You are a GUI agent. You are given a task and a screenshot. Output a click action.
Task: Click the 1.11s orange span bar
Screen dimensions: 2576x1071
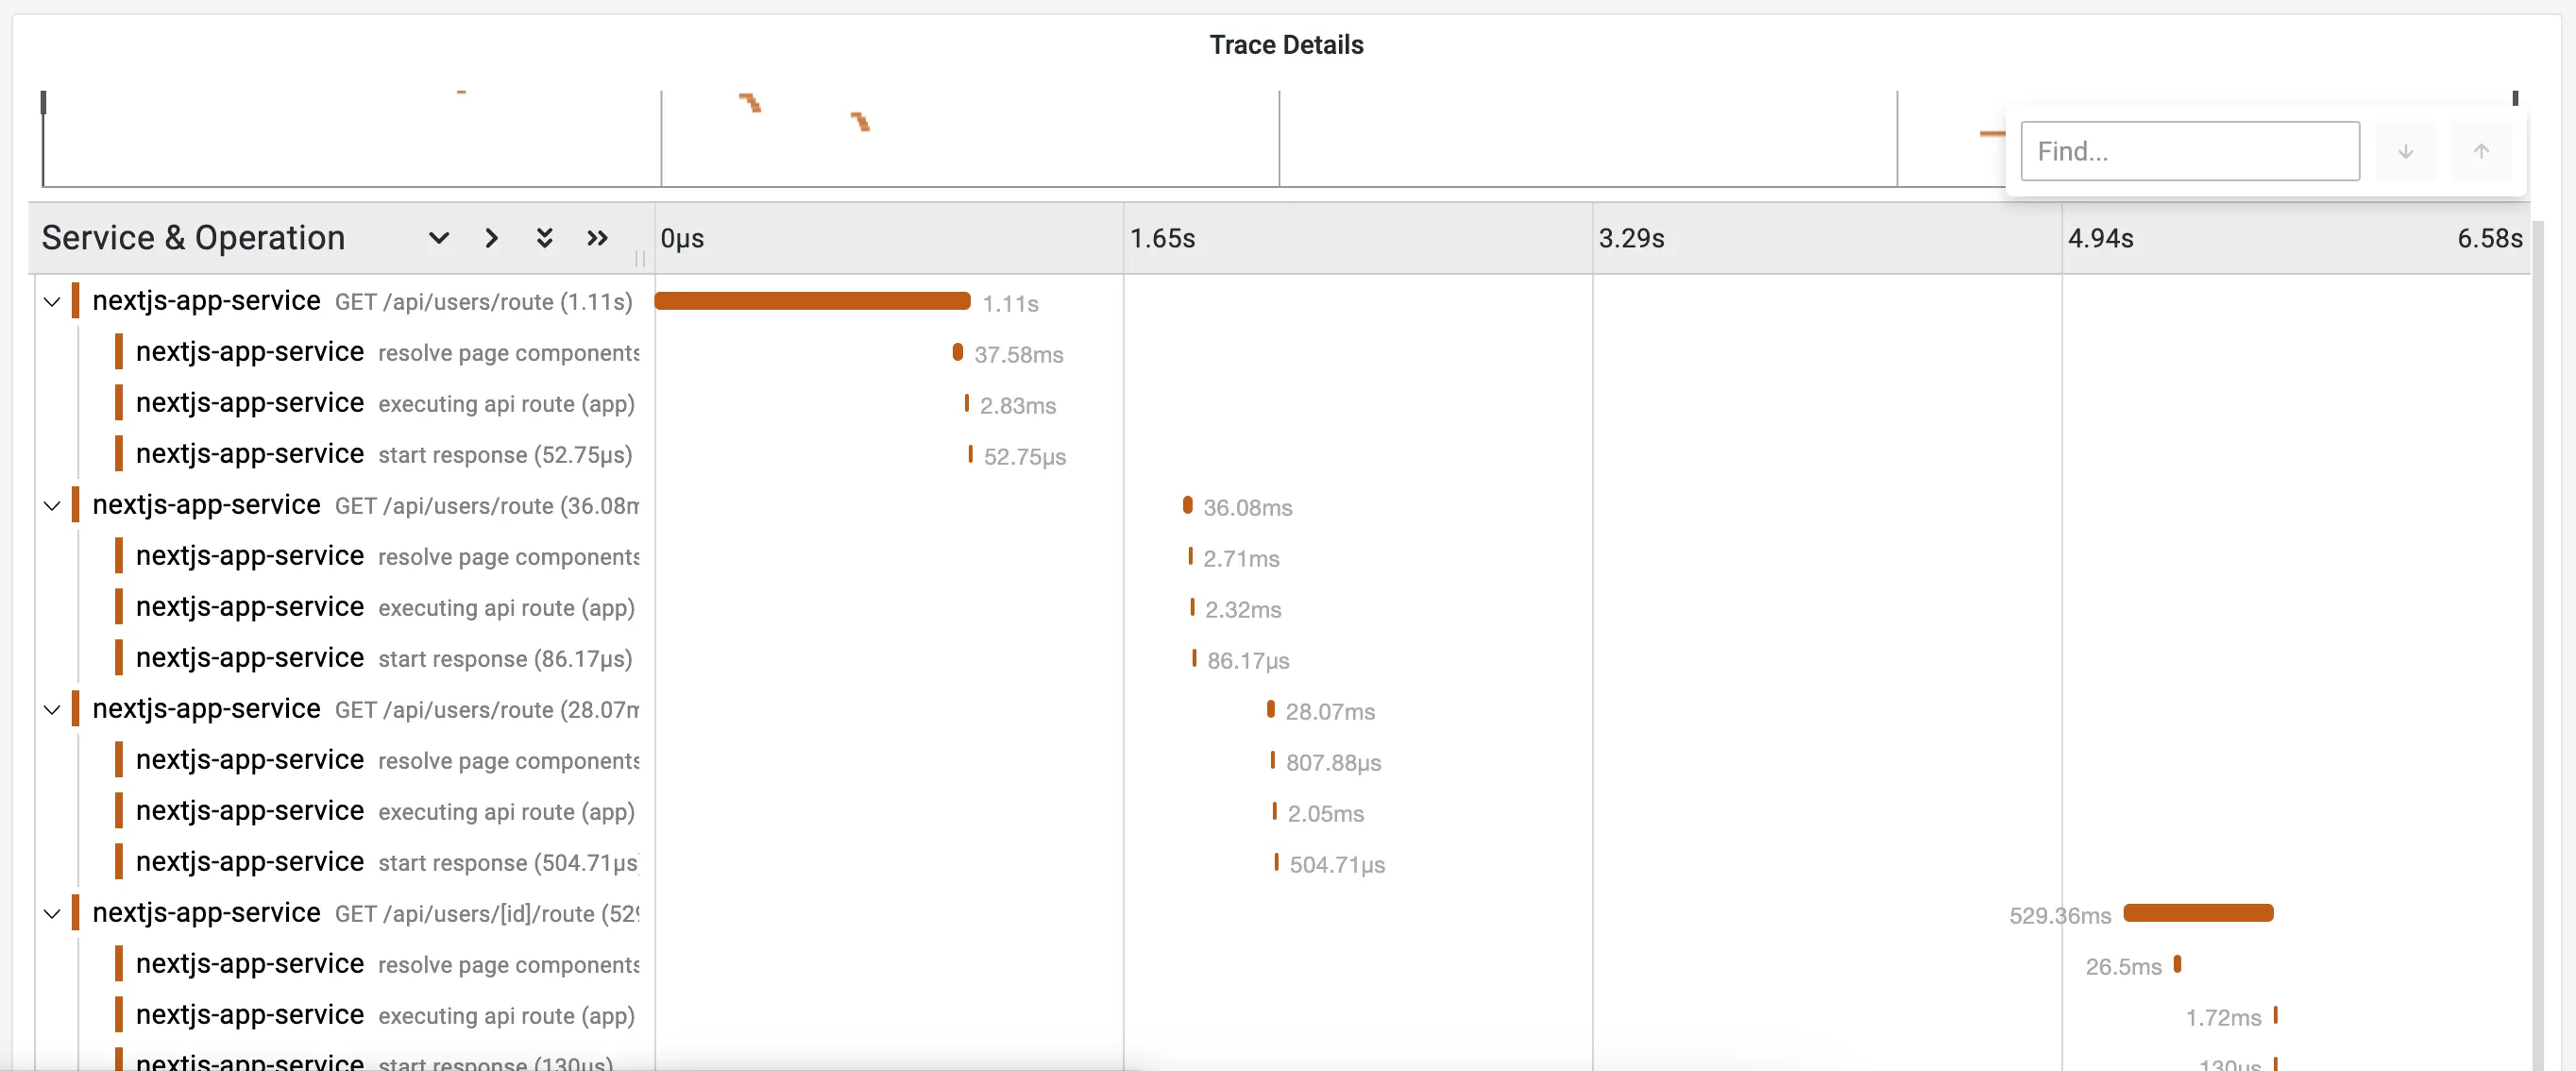[x=812, y=301]
